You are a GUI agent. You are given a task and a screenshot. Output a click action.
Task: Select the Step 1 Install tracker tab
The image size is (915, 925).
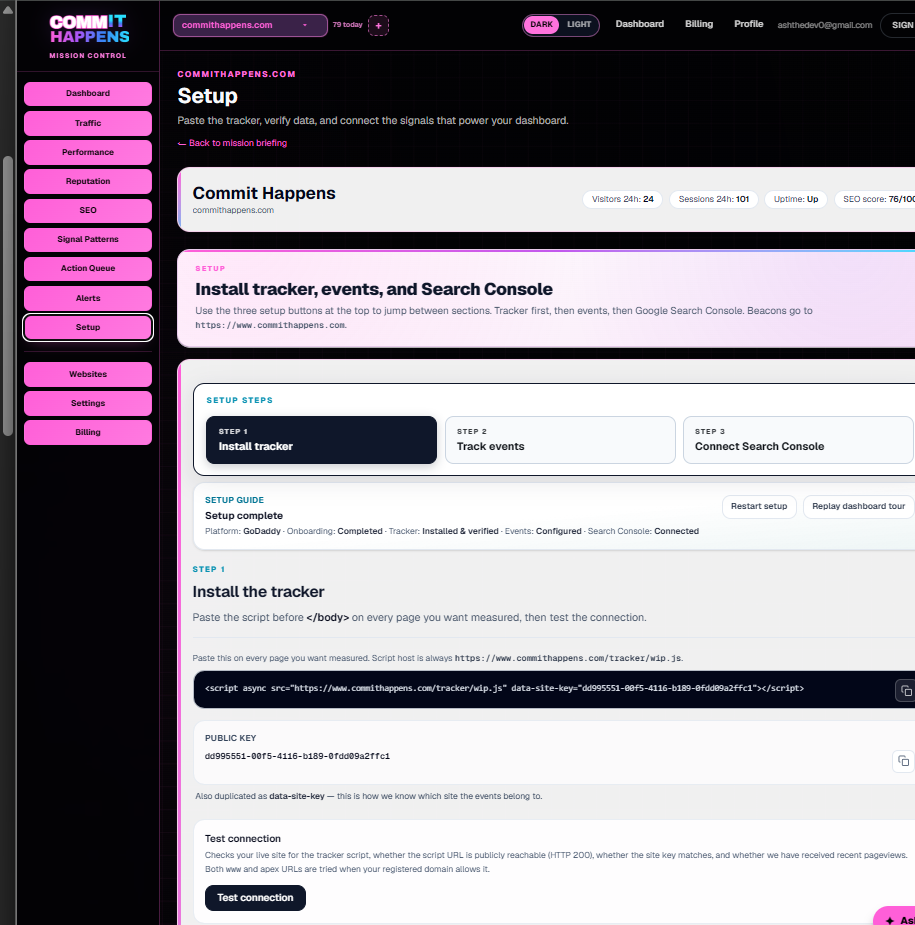(321, 440)
